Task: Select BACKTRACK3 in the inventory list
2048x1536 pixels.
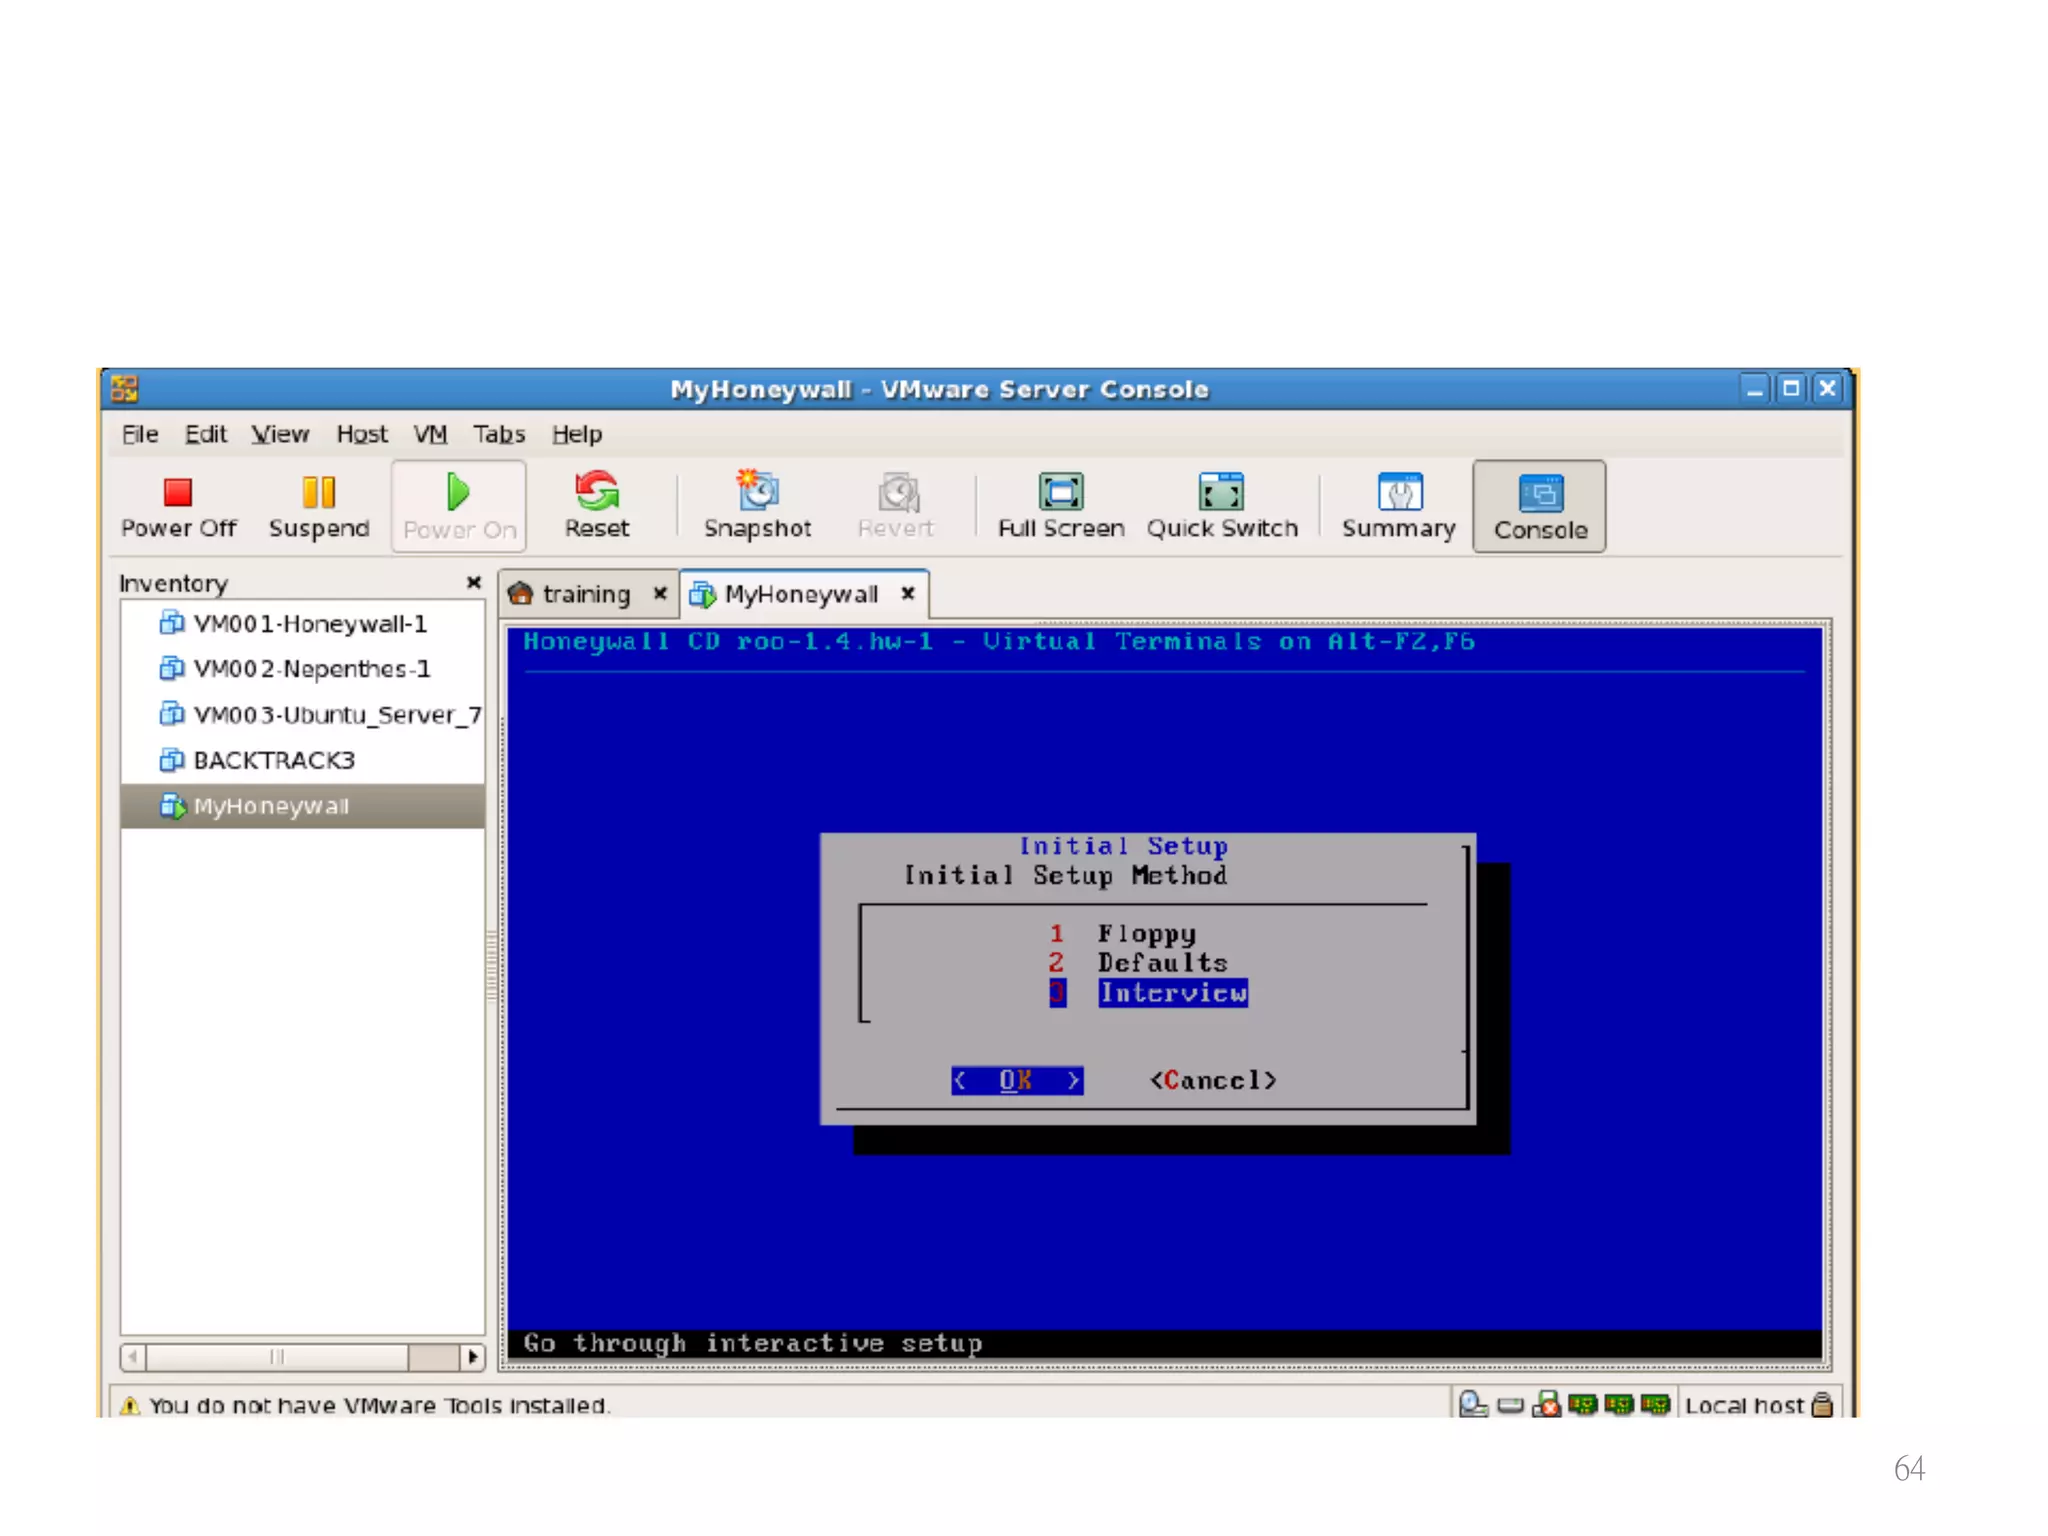Action: 273,760
